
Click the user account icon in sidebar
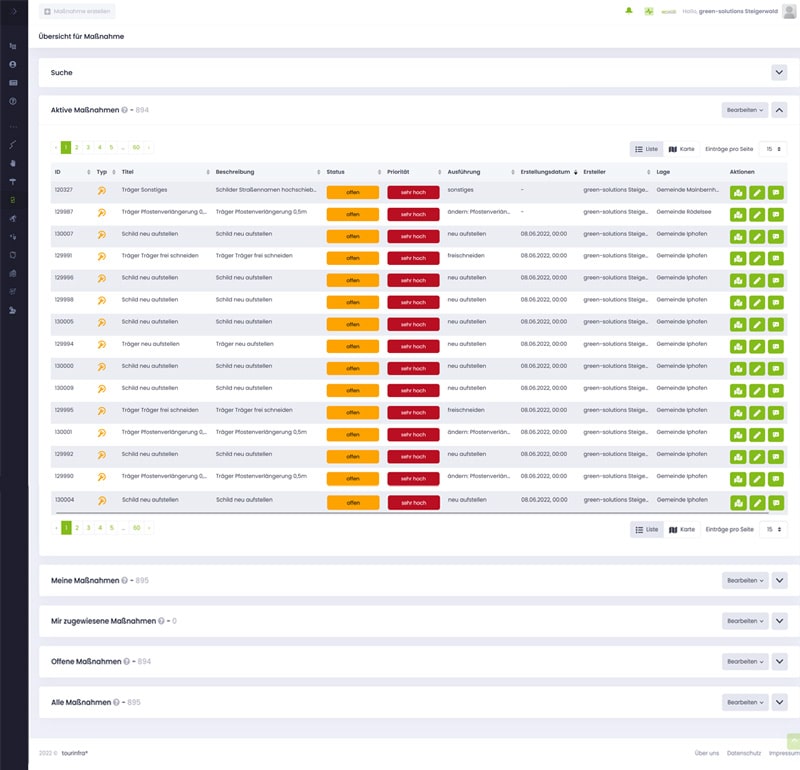tap(13, 65)
